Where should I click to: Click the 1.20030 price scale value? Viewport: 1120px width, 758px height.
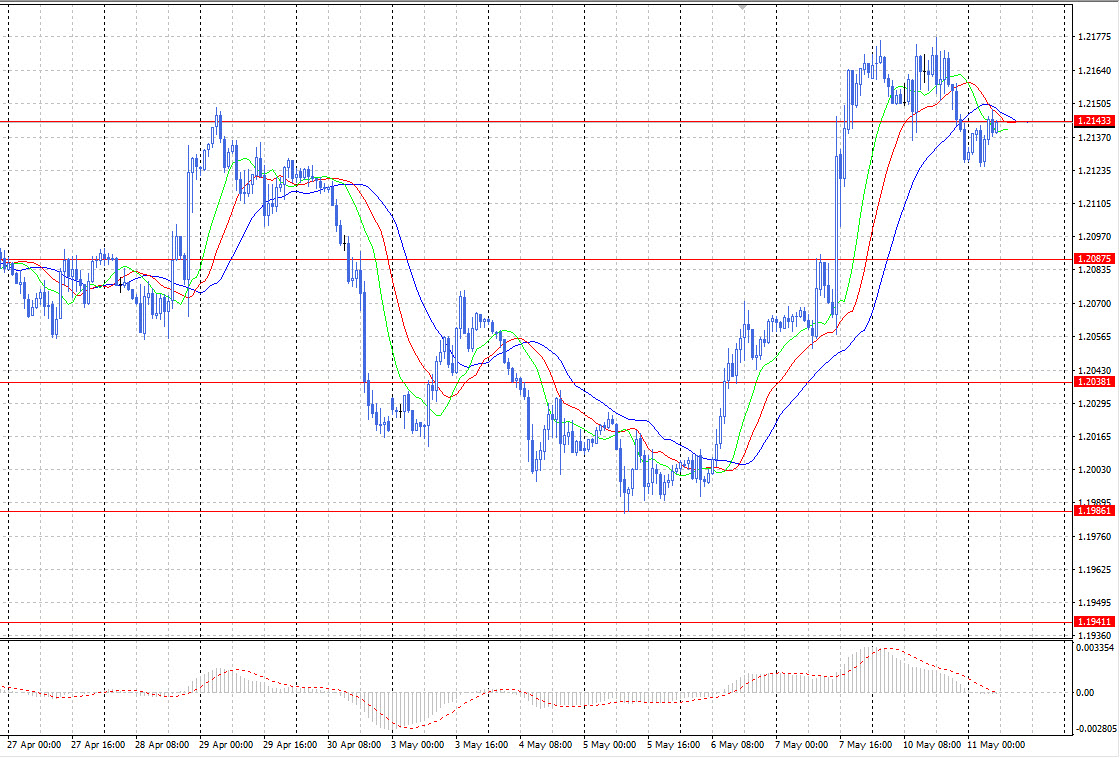[x=1094, y=469]
